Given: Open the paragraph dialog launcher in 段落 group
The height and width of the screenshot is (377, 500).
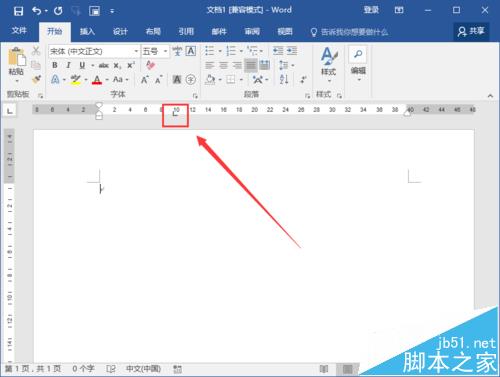Looking at the screenshot, I should click(307, 96).
